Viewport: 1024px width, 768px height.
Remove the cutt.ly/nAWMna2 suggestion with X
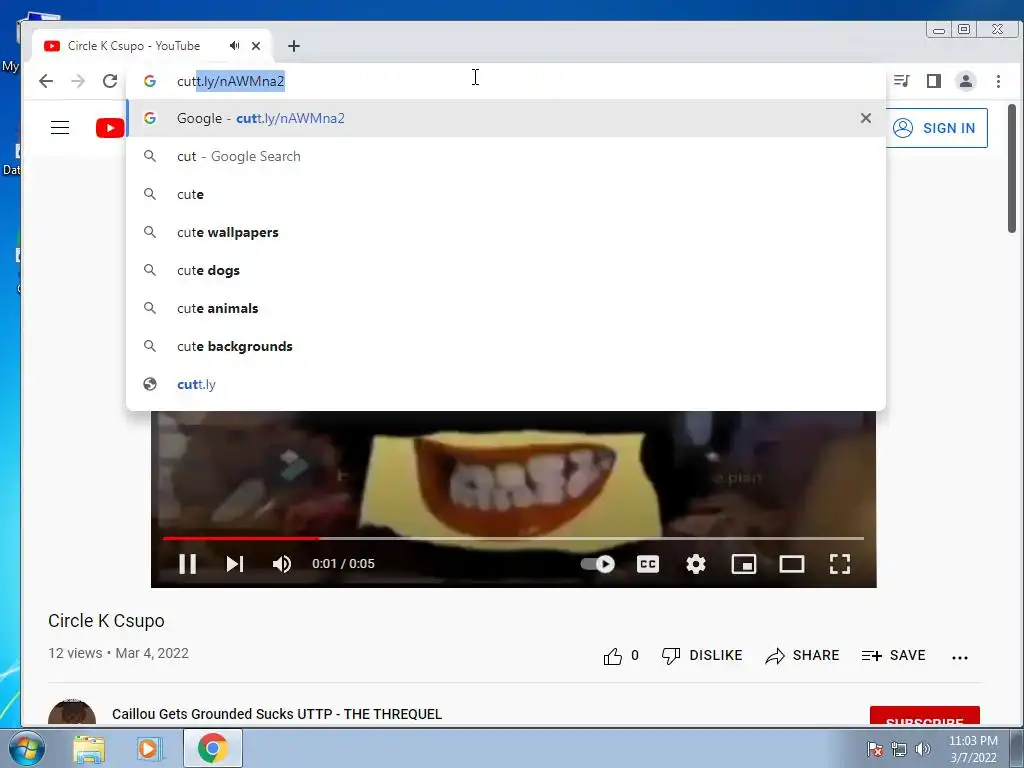click(865, 118)
